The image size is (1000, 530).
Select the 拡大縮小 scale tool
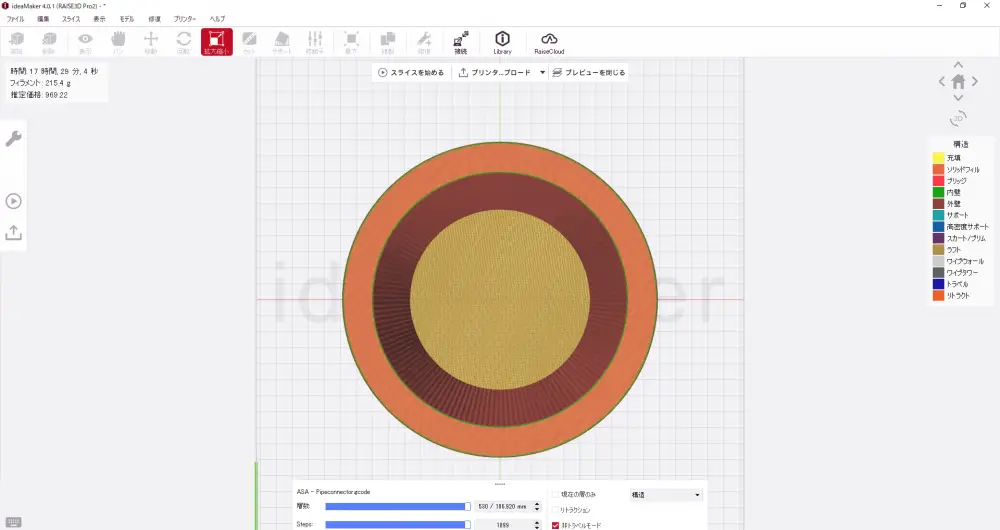click(x=216, y=41)
